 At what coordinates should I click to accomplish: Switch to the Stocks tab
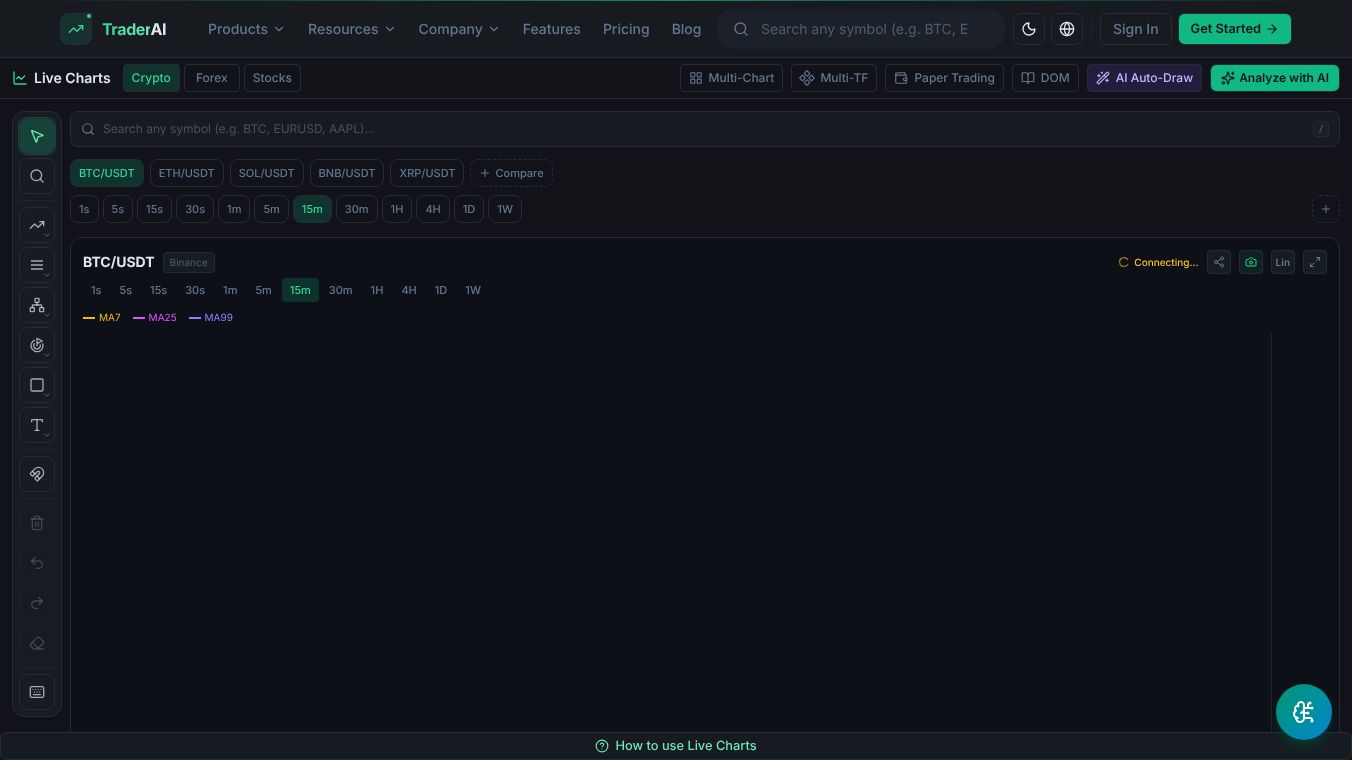pyautogui.click(x=272, y=78)
